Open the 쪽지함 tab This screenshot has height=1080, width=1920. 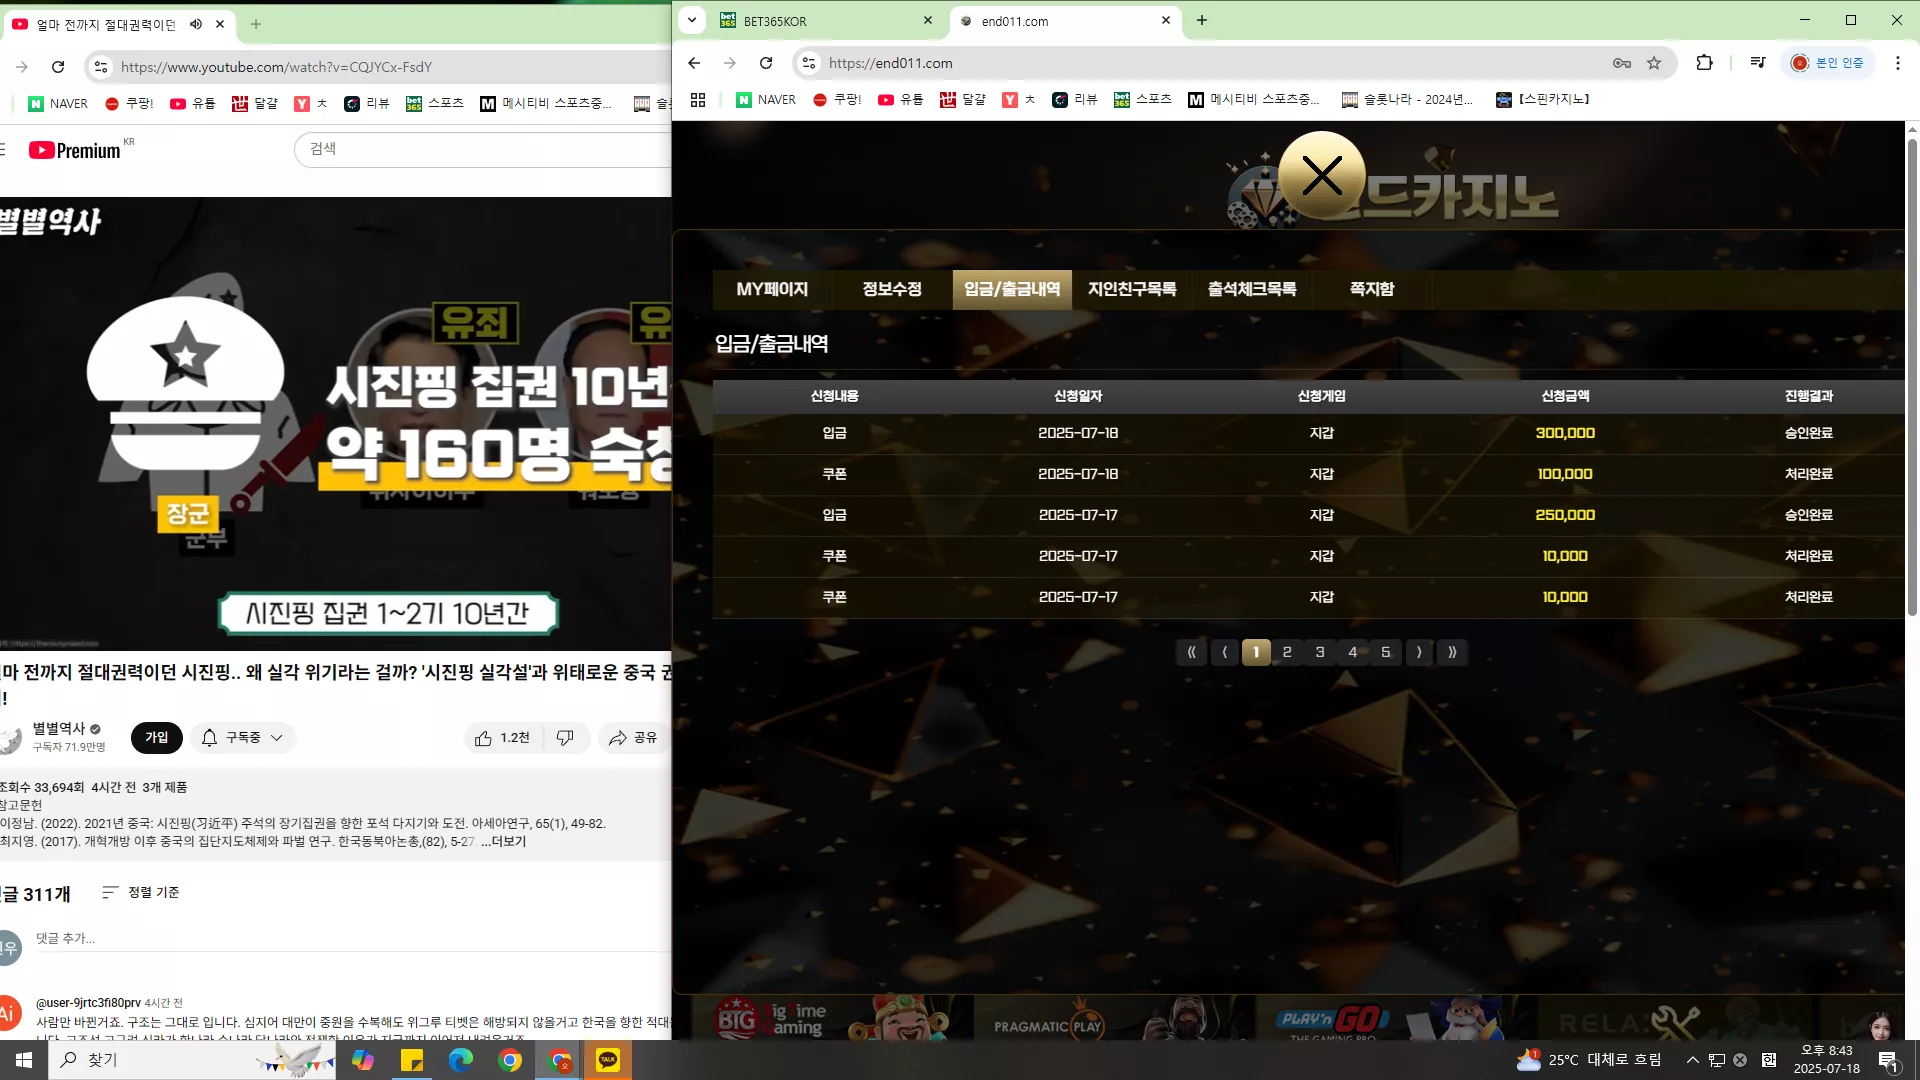coord(1372,289)
